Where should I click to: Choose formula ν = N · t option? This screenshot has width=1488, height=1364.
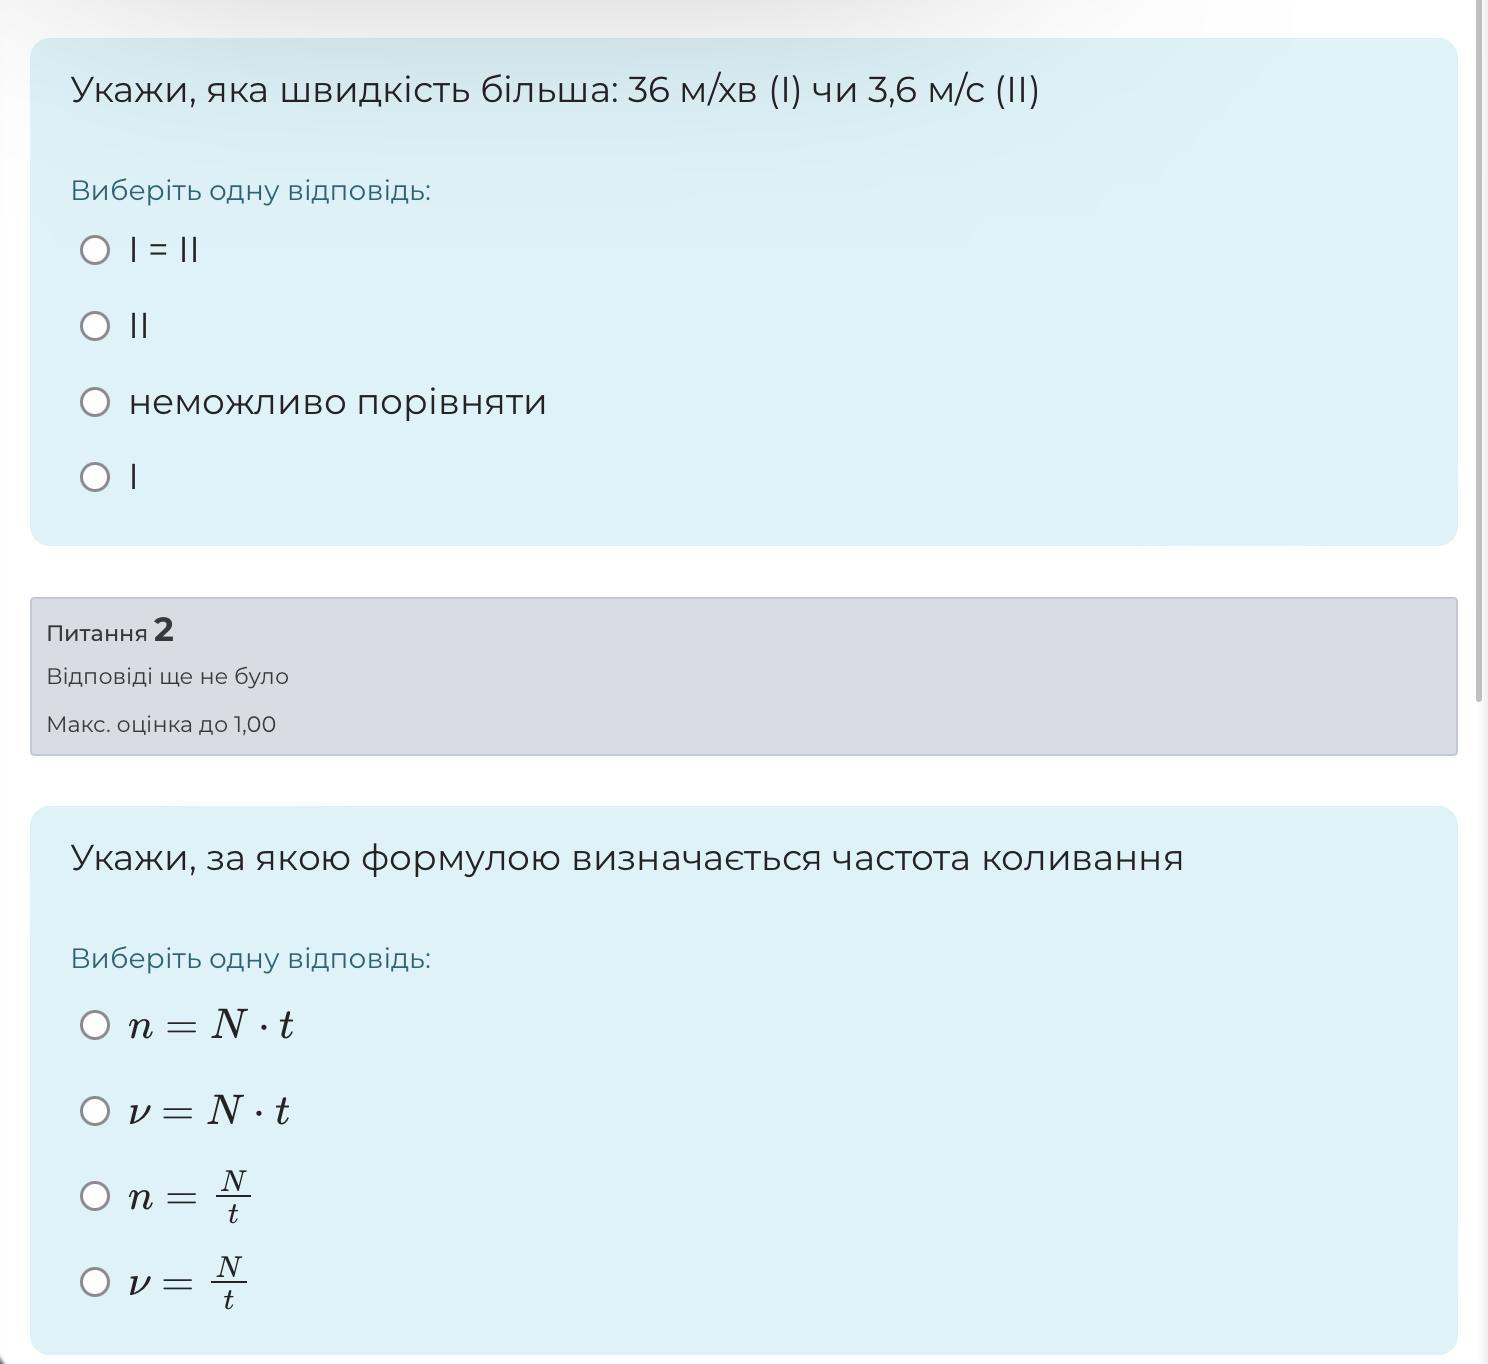pos(95,1111)
